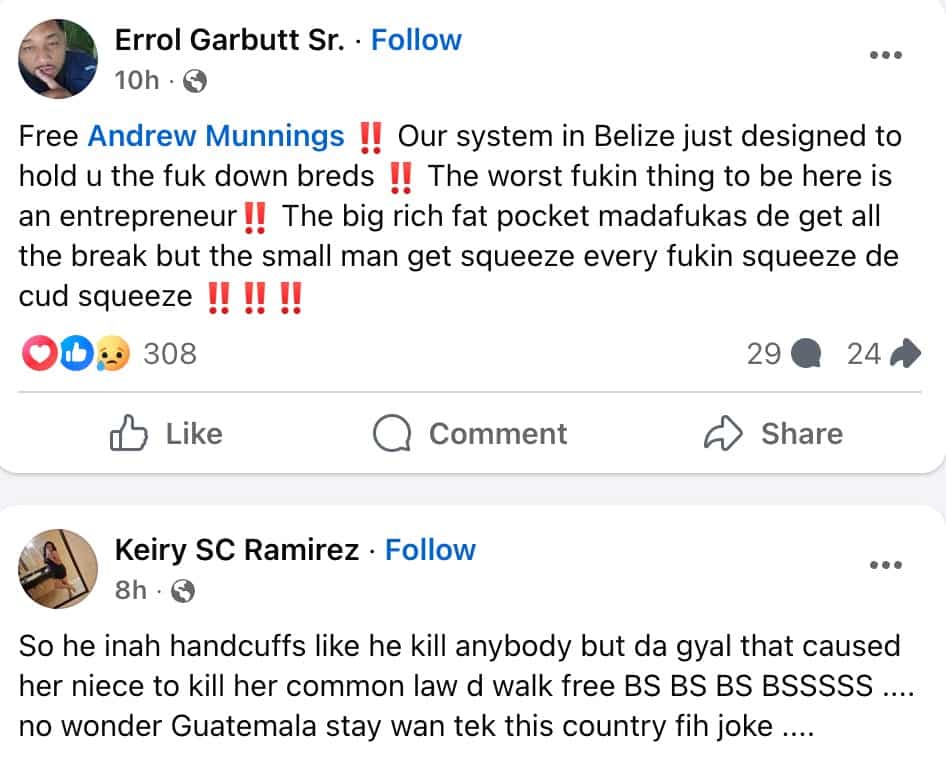Open Keiry SC Ramirez profile picture
946x766 pixels.
pos(58,568)
